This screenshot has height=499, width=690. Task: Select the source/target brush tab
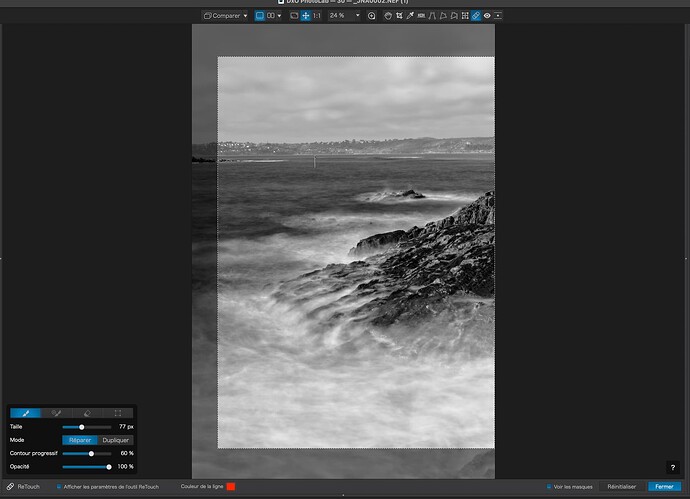point(56,413)
